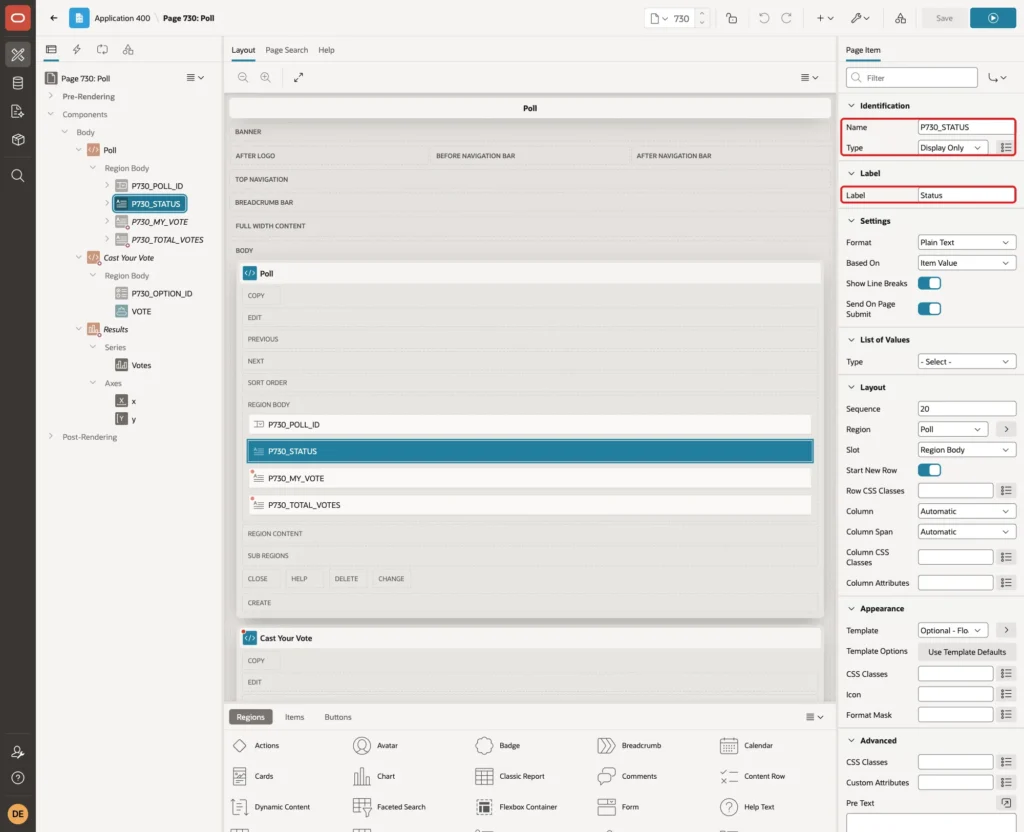The height and width of the screenshot is (832, 1024).
Task: Pick an Icon via list button
Action: [x=1006, y=694]
